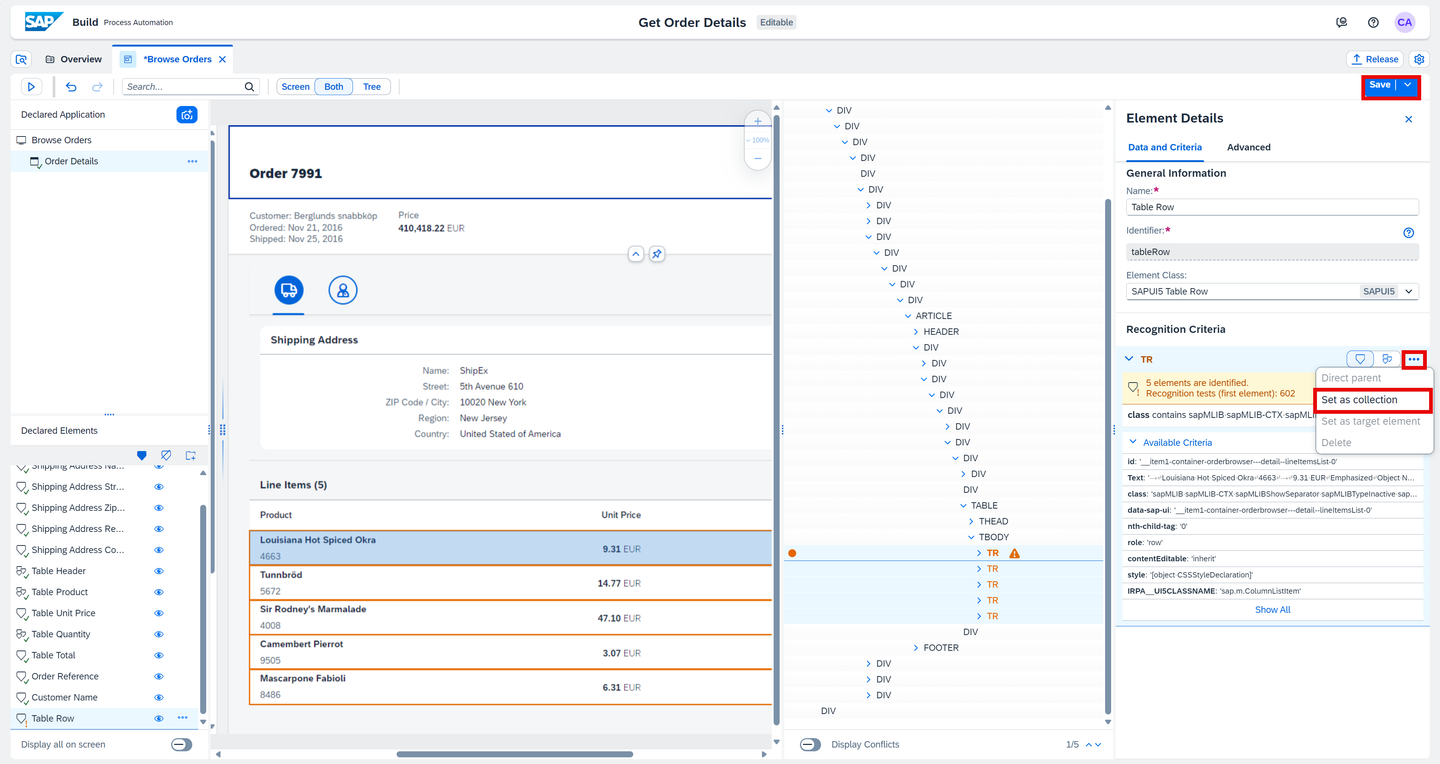Open Order Details screen options dots
This screenshot has width=1440, height=764.
pos(192,161)
